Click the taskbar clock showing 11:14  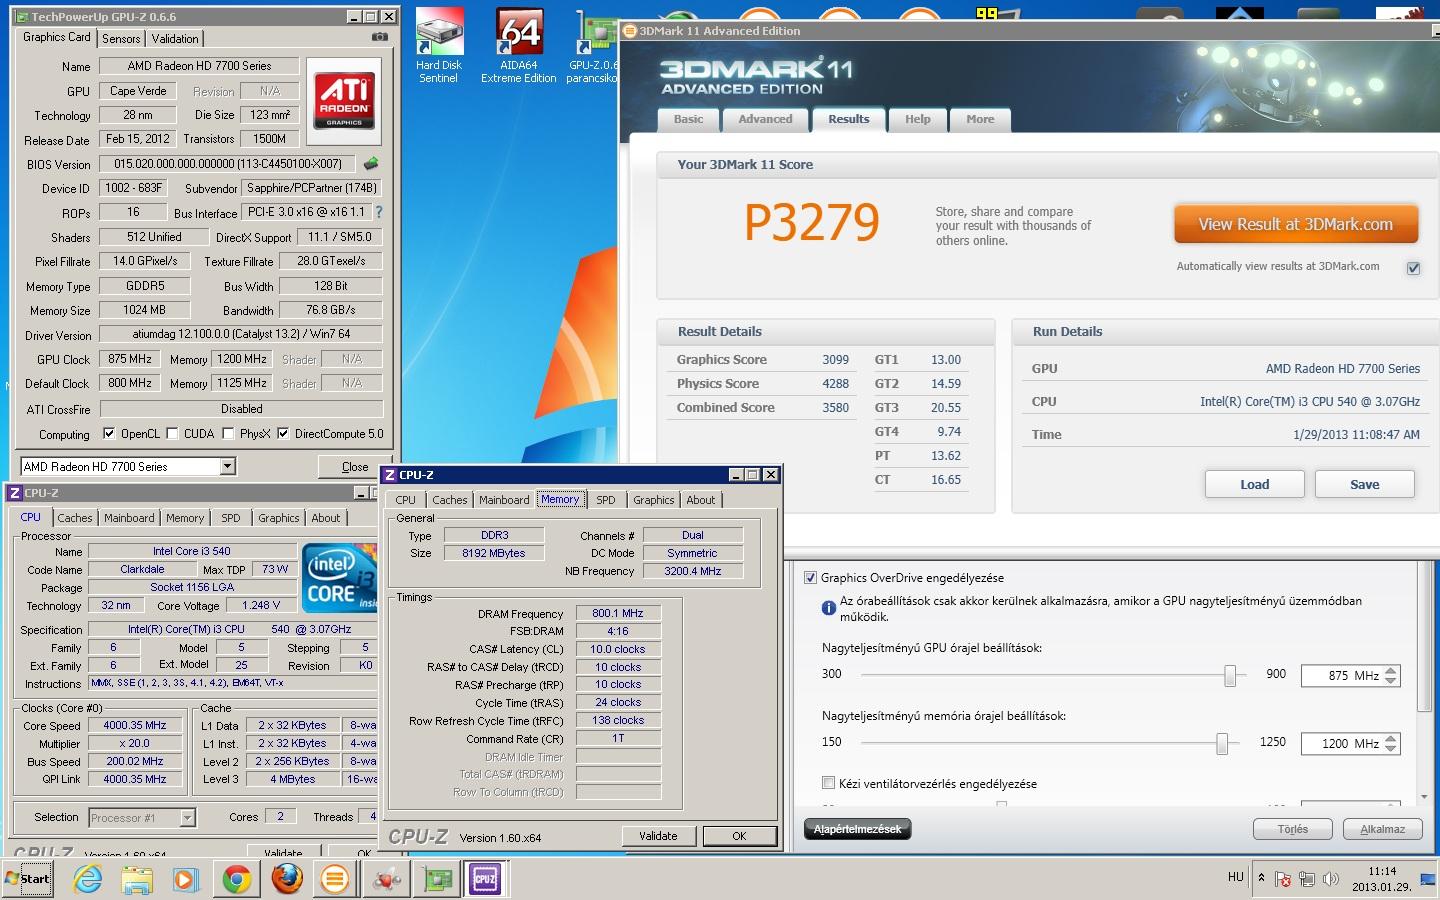(x=1382, y=879)
